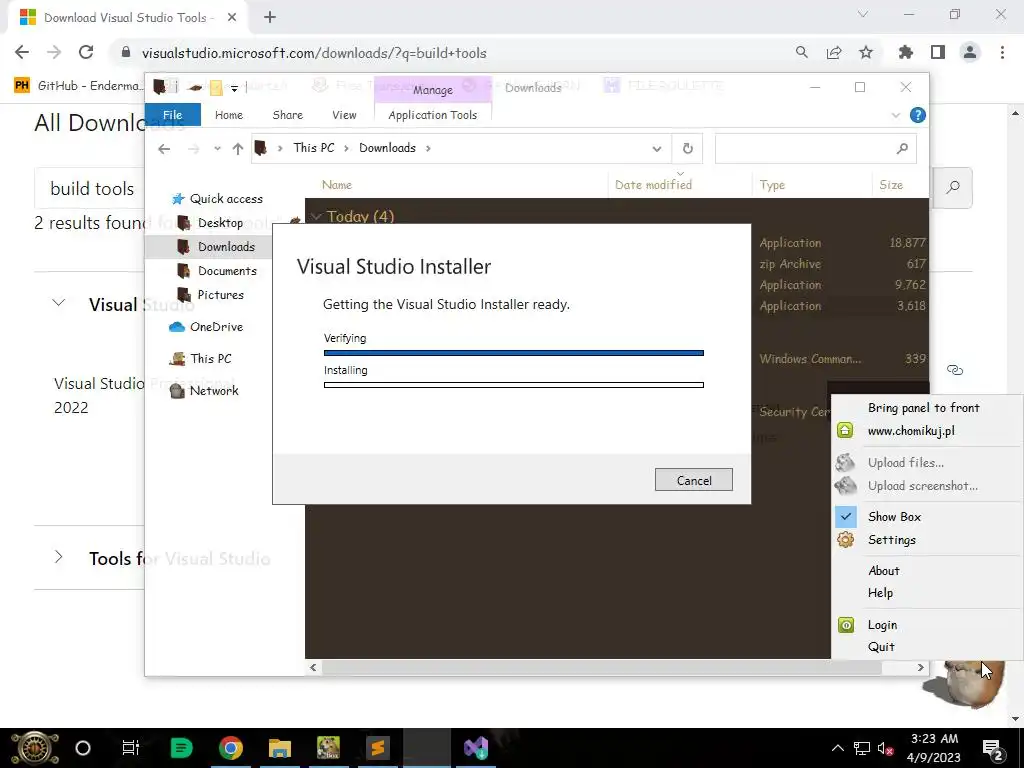Viewport: 1024px width, 768px height.
Task: Open Chrome from the taskbar
Action: click(x=231, y=748)
